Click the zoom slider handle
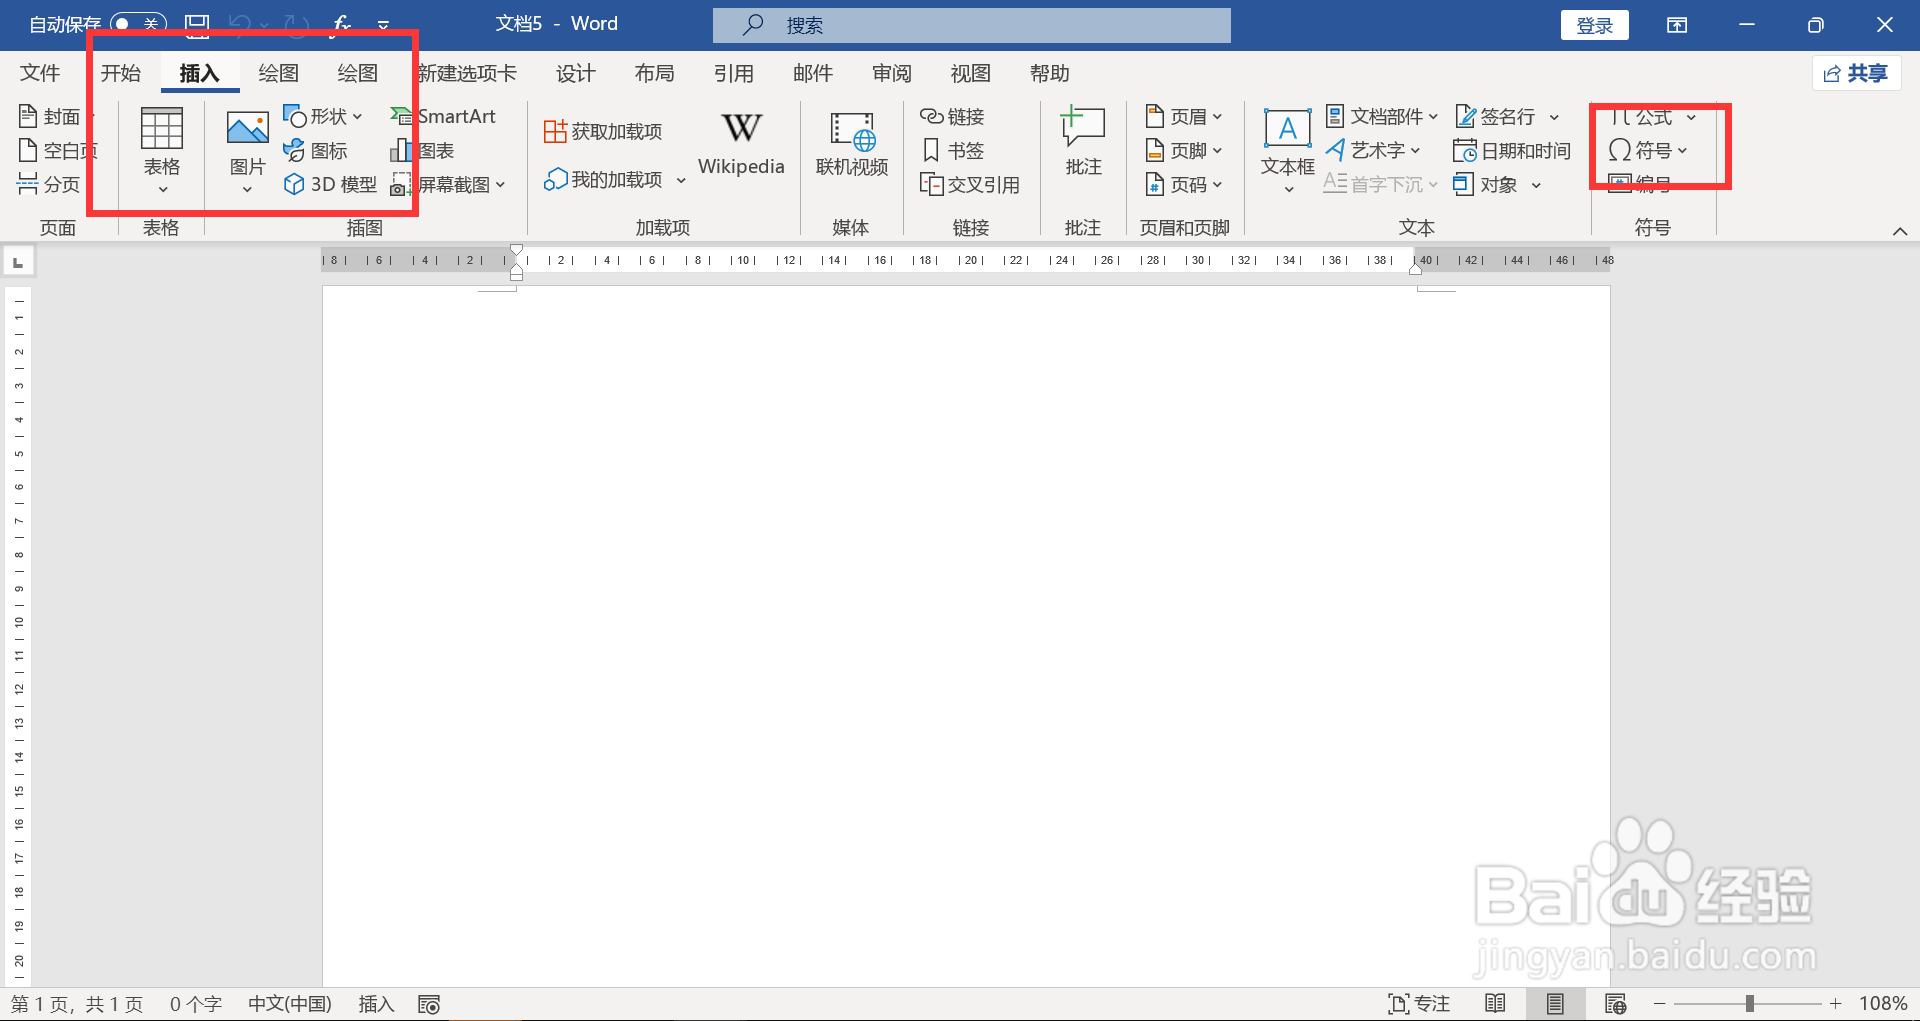Viewport: 1920px width, 1021px height. (1750, 1004)
